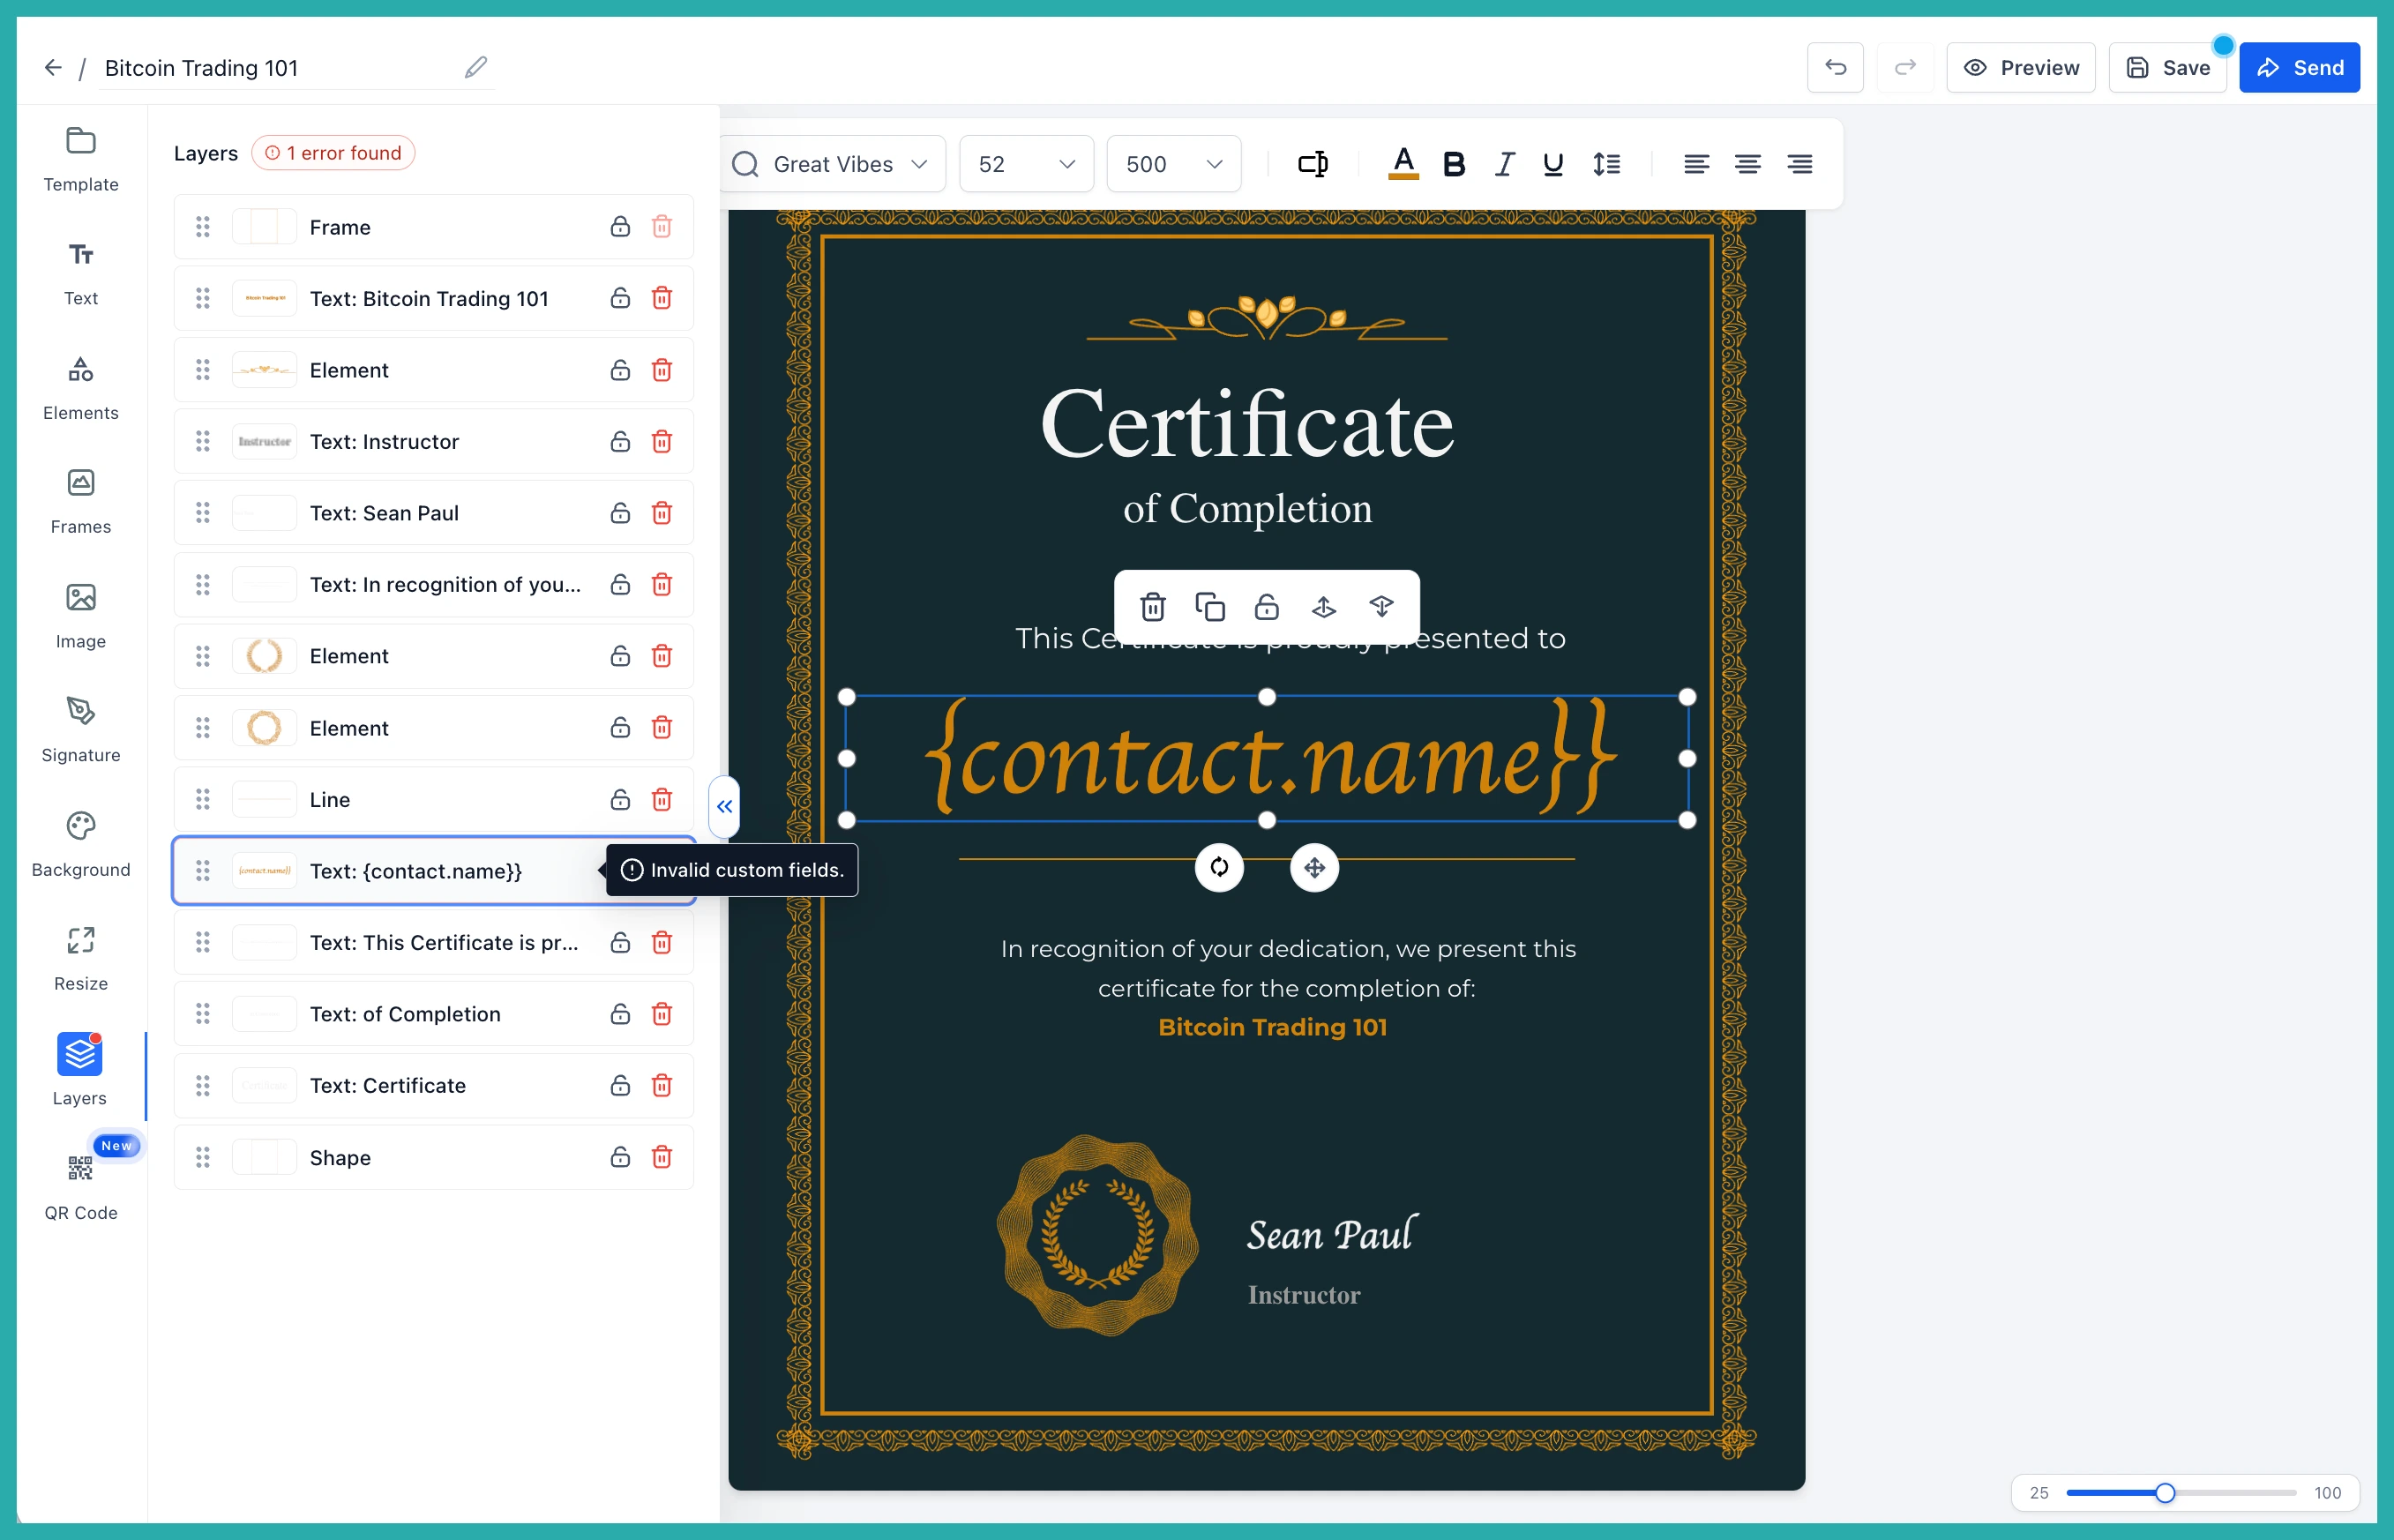Send selected element backward
This screenshot has height=1540, width=2394.
1380,607
